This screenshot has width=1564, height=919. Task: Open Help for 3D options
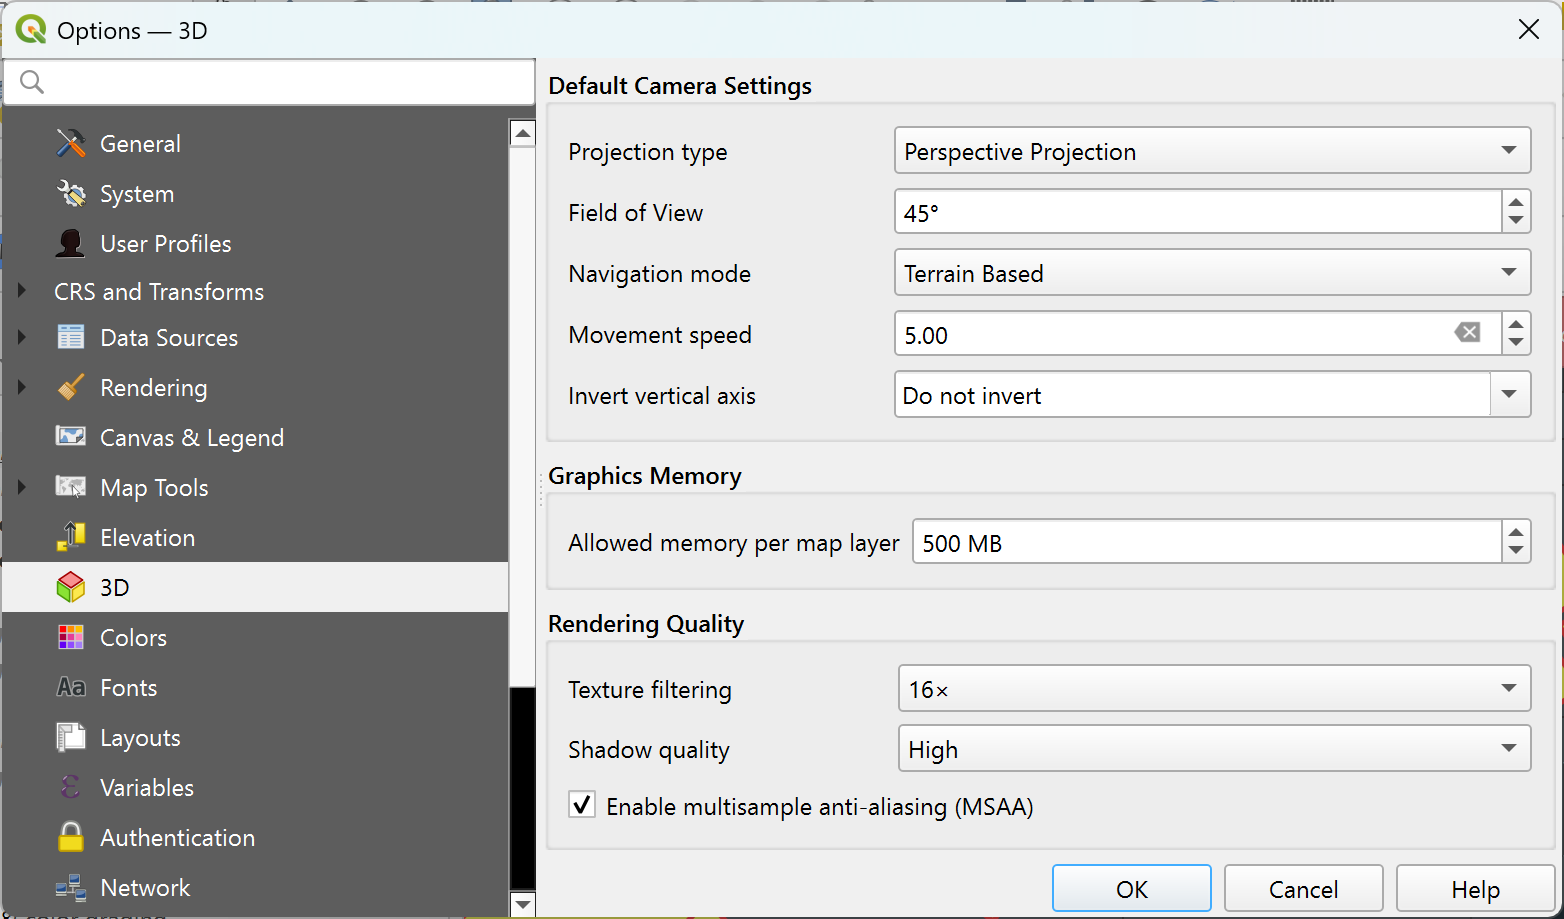click(1475, 889)
